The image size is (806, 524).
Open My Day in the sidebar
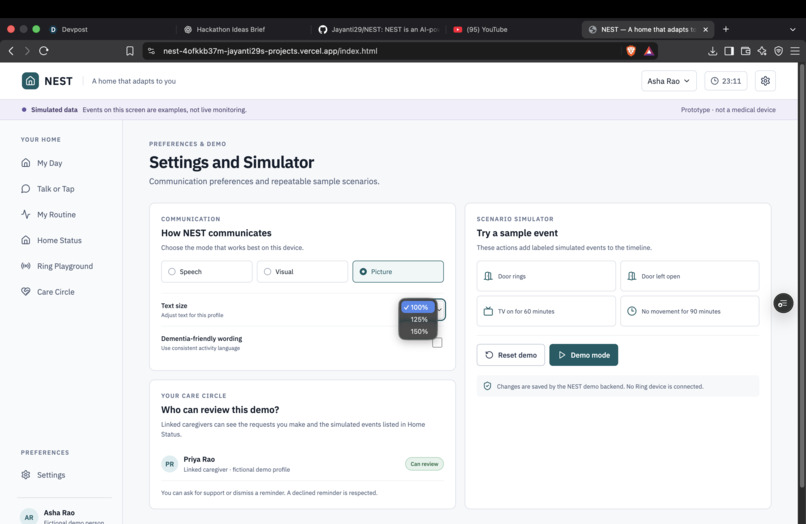point(49,163)
